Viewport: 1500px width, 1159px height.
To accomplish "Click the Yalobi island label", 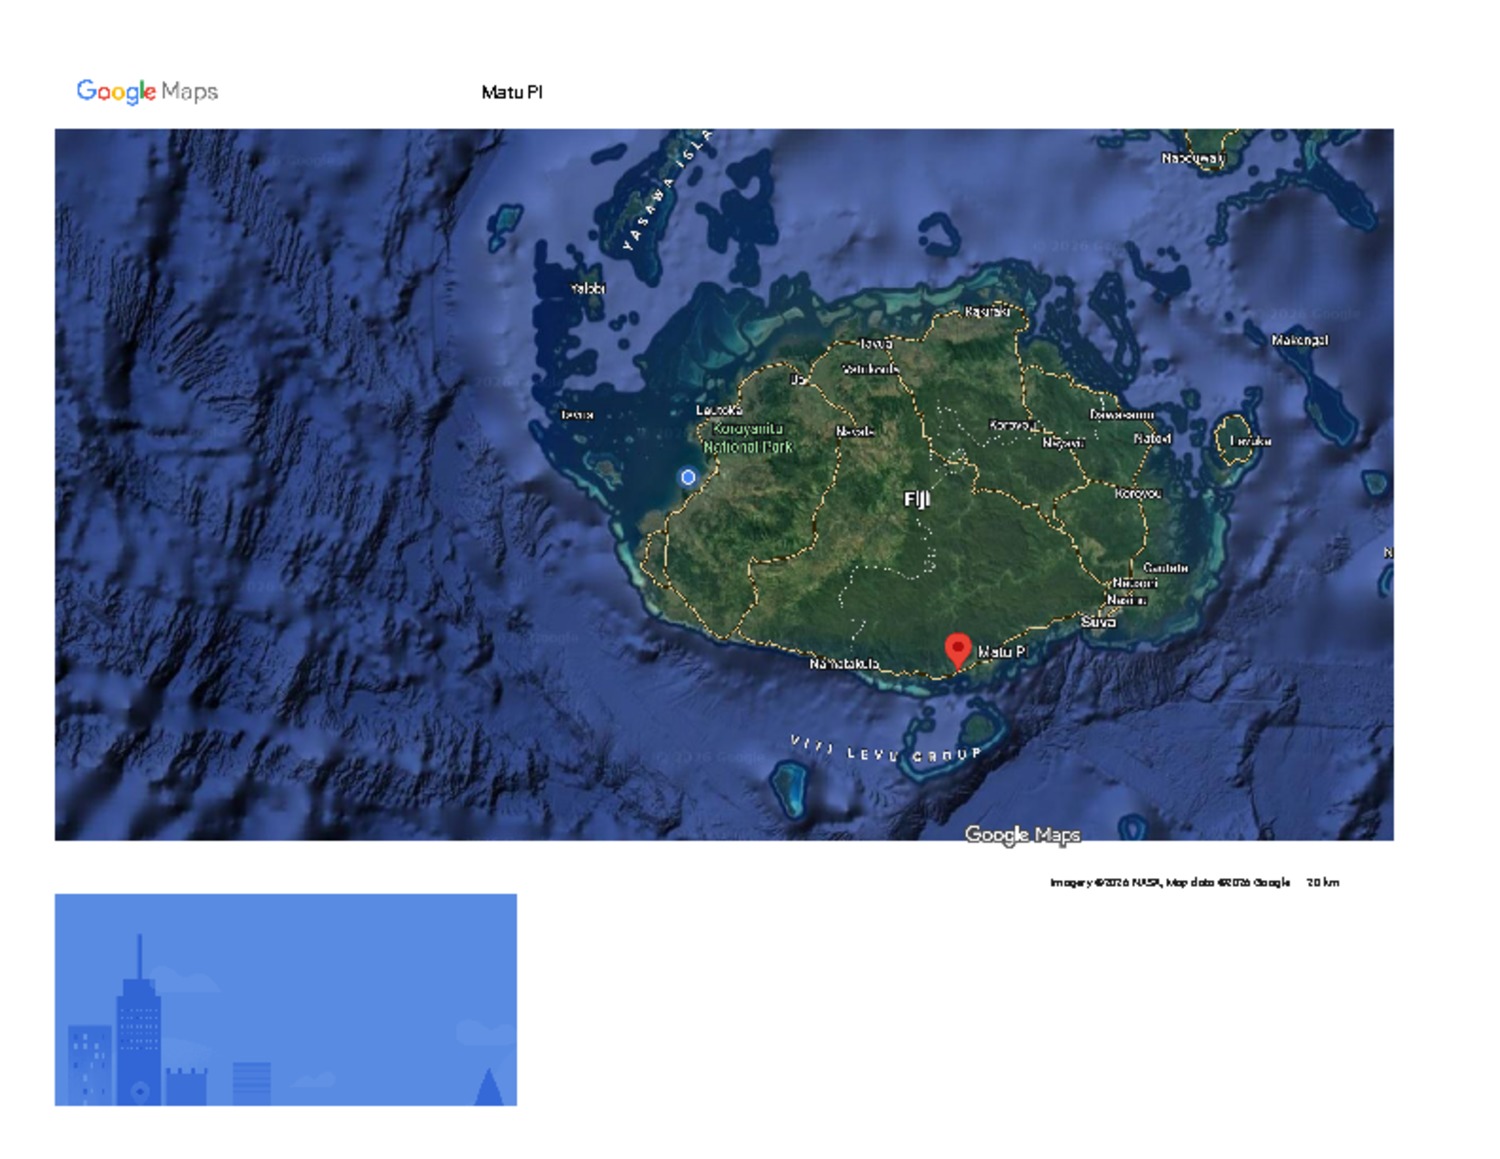I will (587, 288).
